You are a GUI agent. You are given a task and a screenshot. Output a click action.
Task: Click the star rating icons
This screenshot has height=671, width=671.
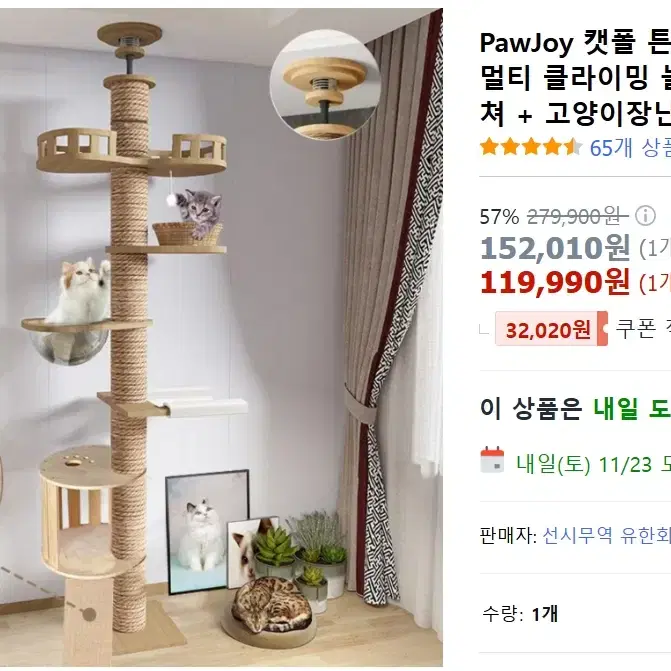(531, 147)
